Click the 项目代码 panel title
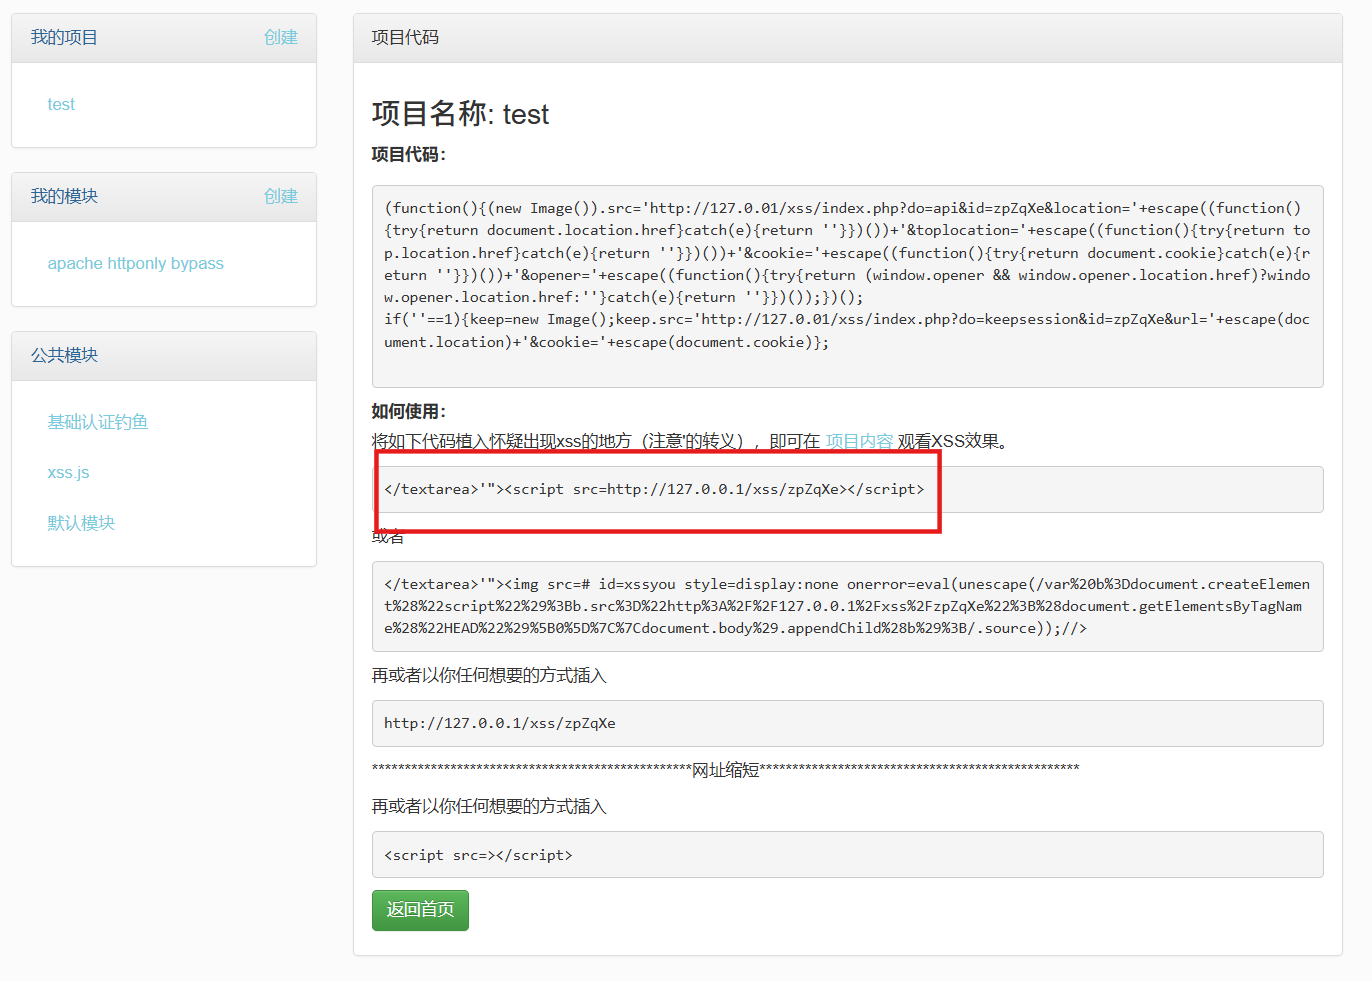This screenshot has height=981, width=1372. 405,37
